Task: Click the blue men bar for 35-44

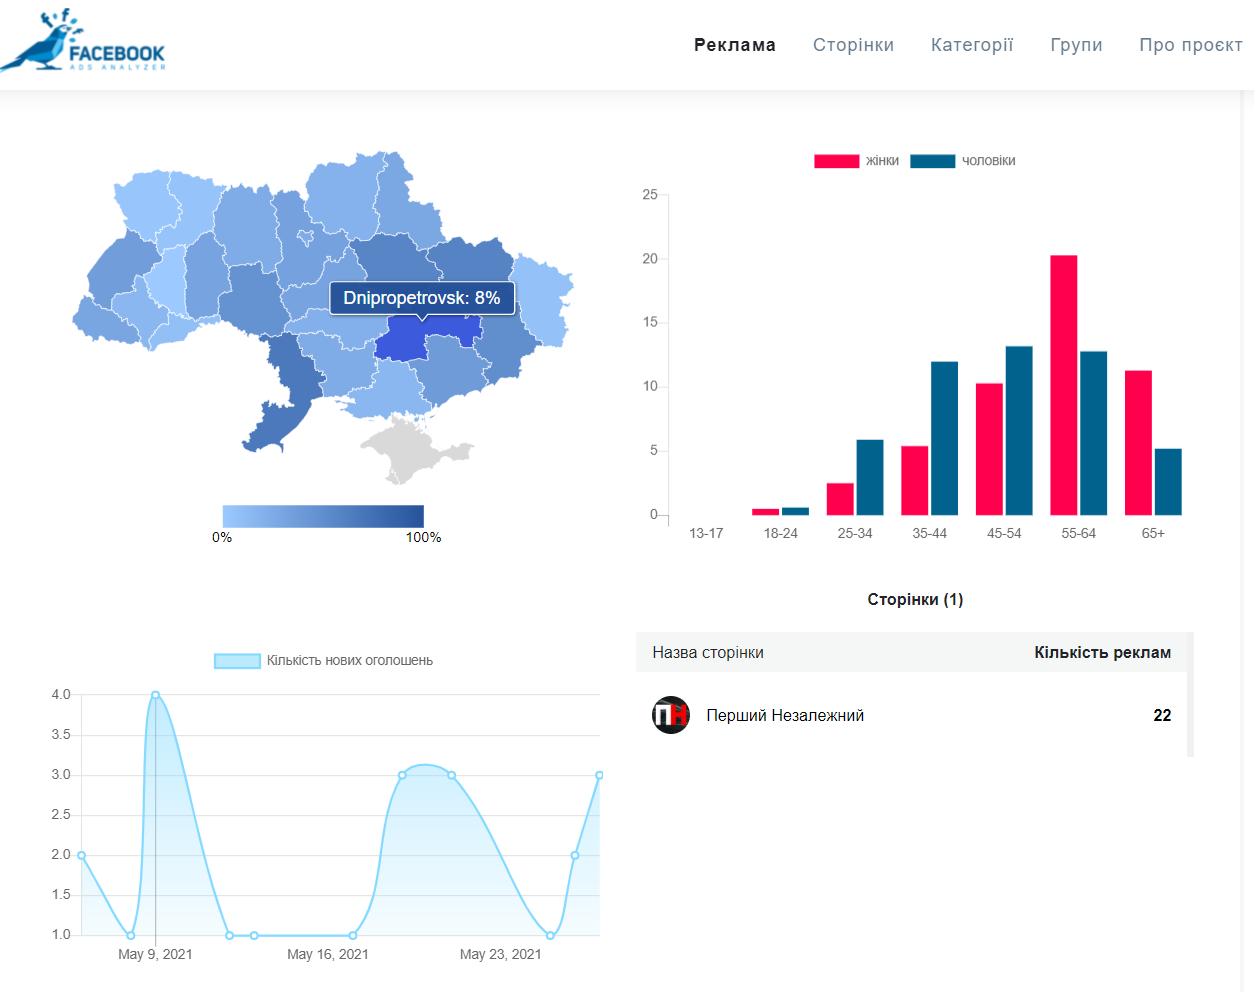Action: click(x=944, y=438)
